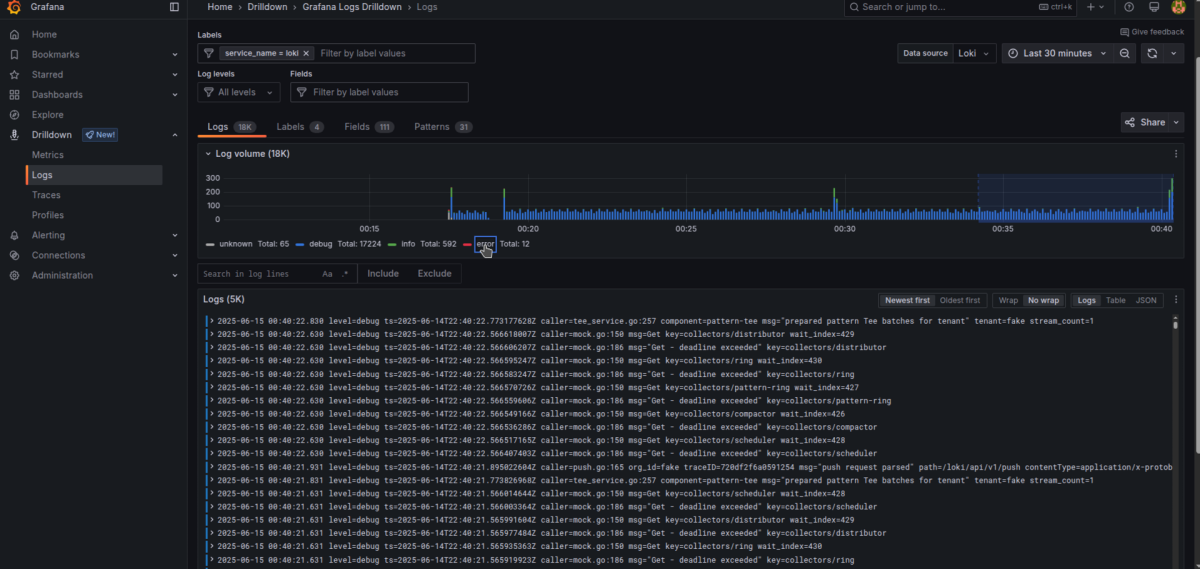Viewport: 1200px width, 569px height.
Task: Click the dock sidebar menu icon
Action: pos(174,7)
